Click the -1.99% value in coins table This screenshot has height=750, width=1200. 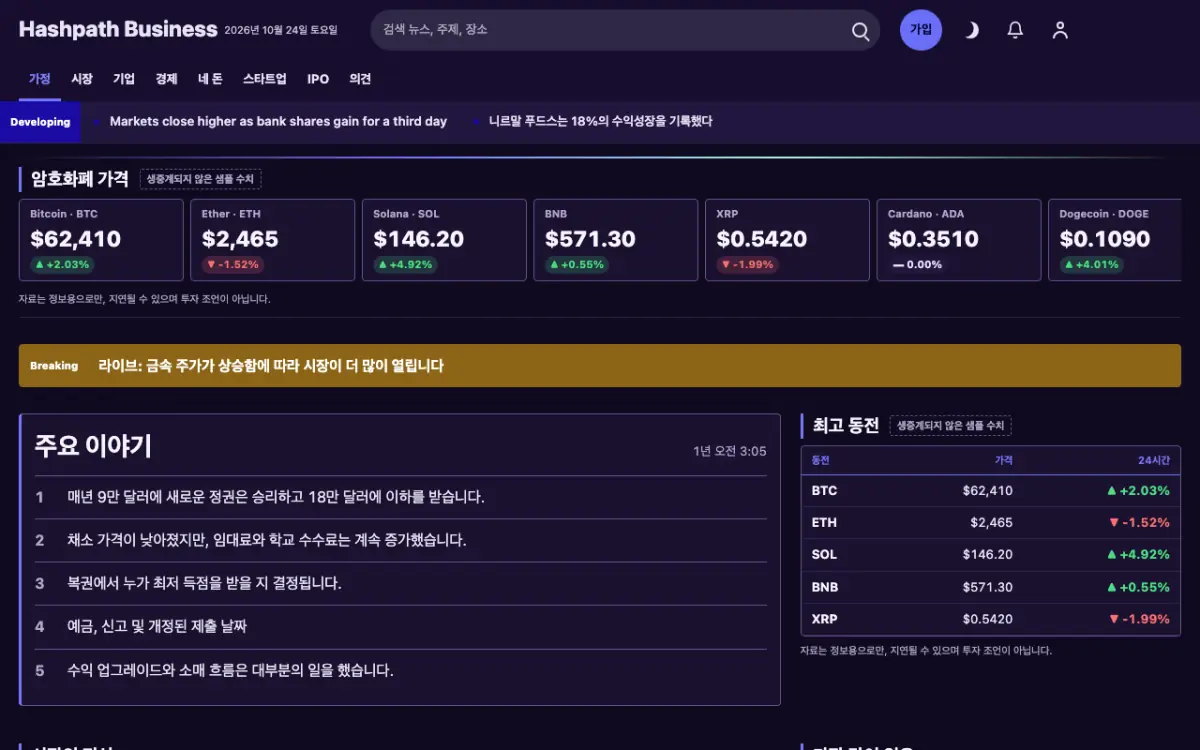click(x=1138, y=619)
